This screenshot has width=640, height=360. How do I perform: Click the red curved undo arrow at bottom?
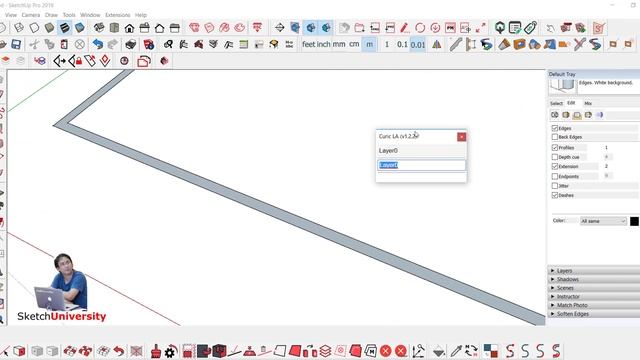coord(119,351)
